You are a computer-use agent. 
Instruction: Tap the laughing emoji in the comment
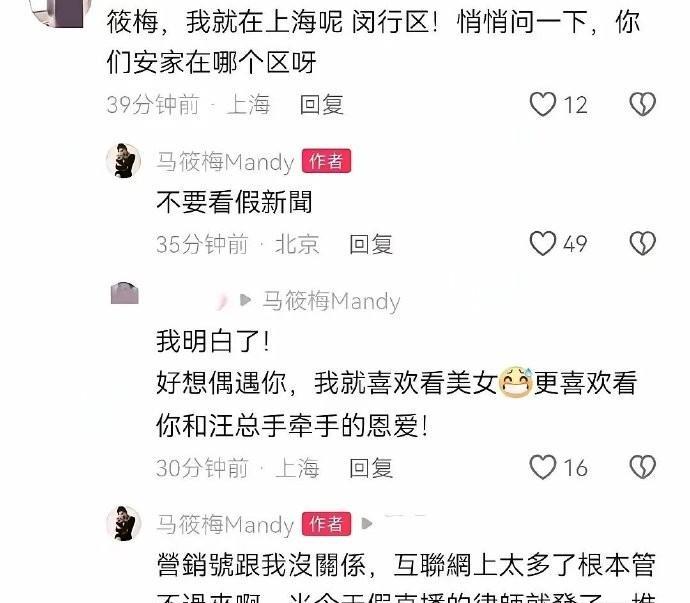(515, 382)
